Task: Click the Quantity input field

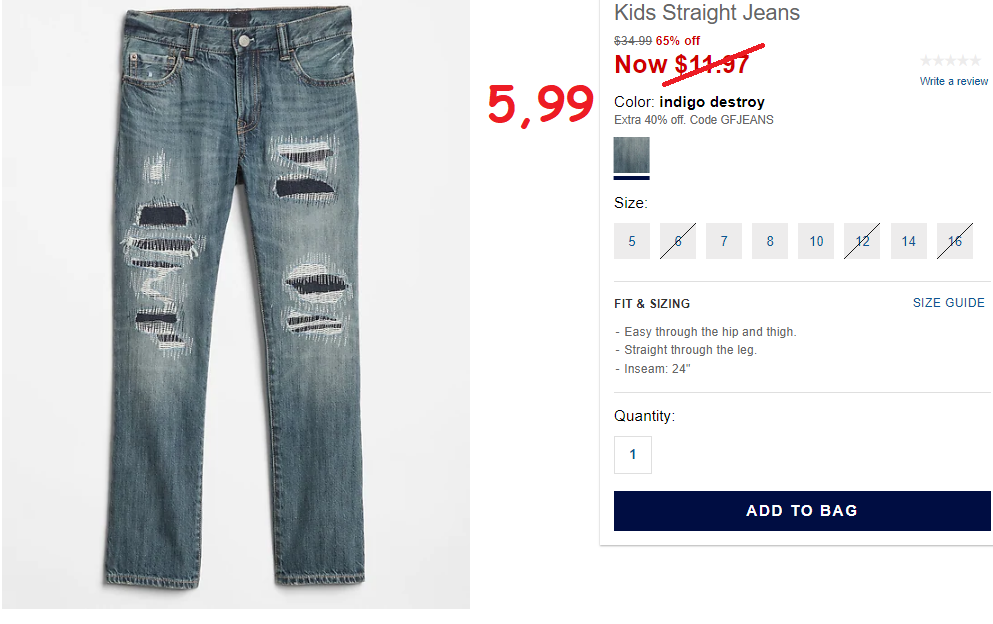Action: [633, 454]
